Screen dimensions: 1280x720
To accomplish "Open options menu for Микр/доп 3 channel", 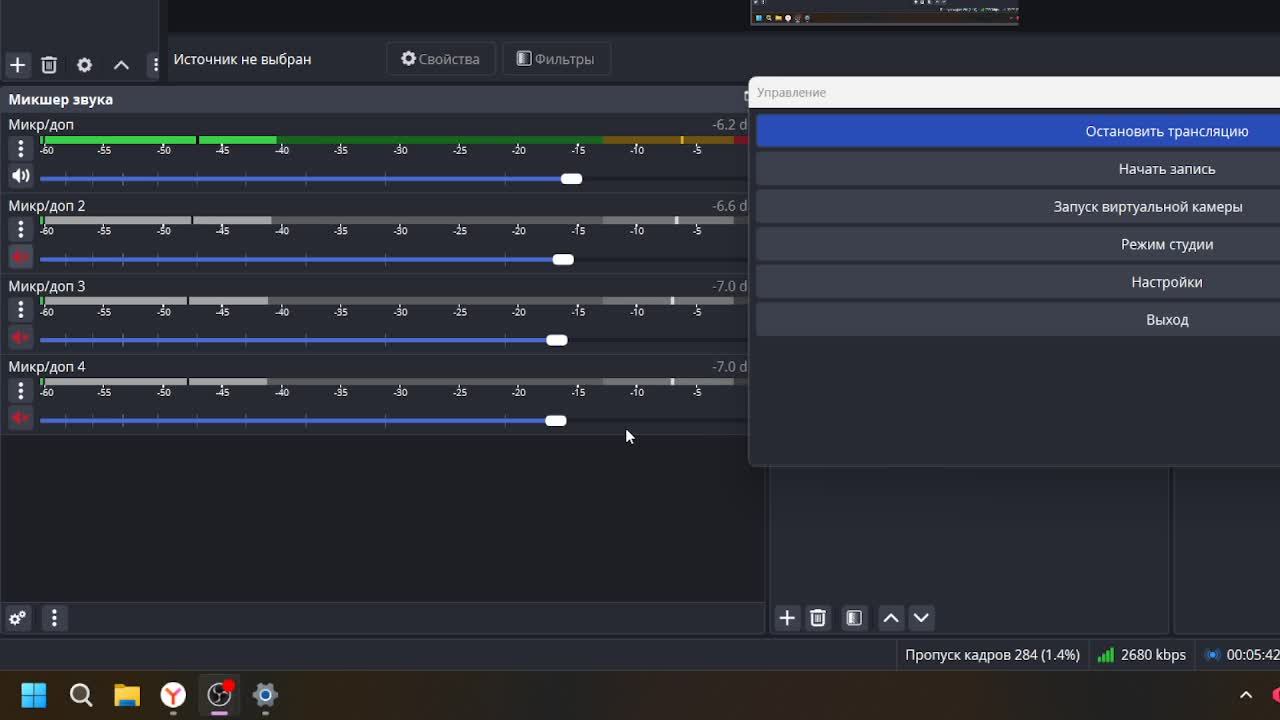I will click(20, 310).
